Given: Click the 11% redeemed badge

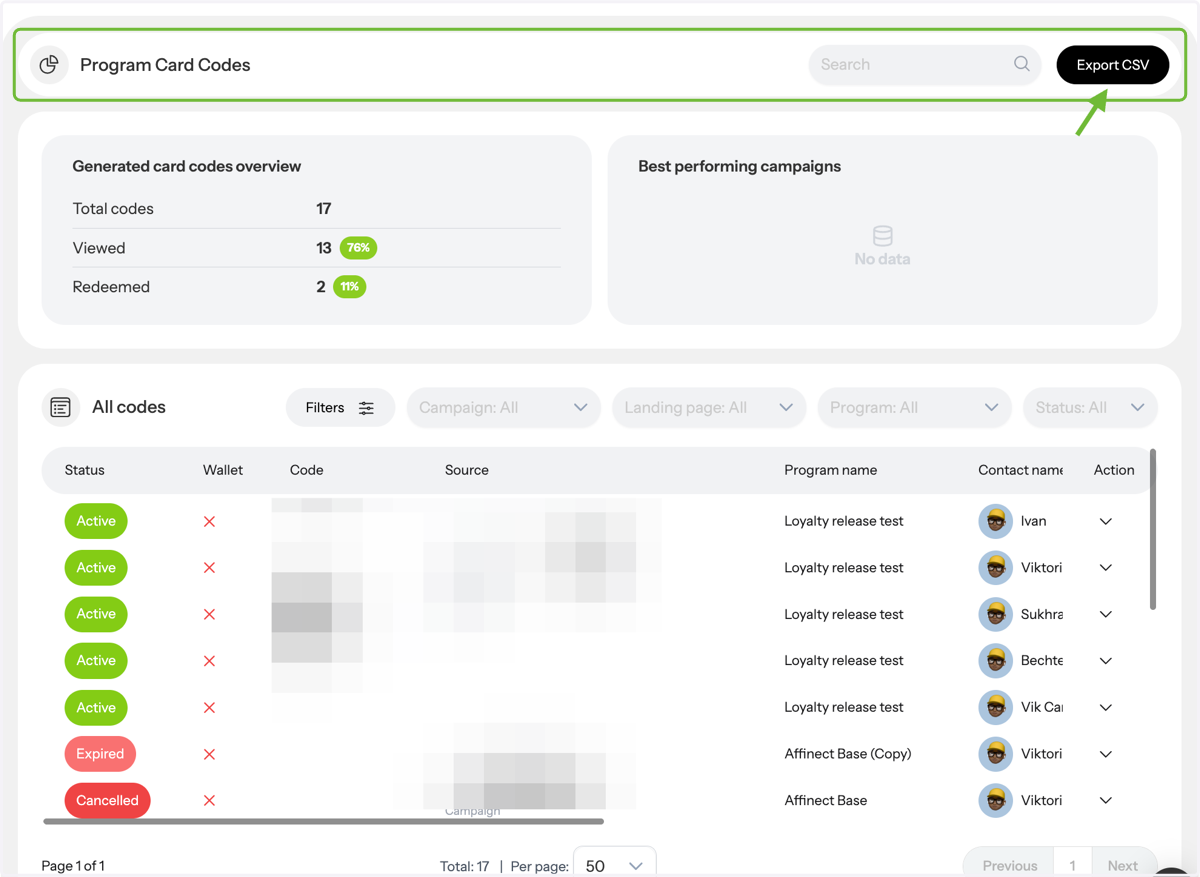Looking at the screenshot, I should click(349, 287).
